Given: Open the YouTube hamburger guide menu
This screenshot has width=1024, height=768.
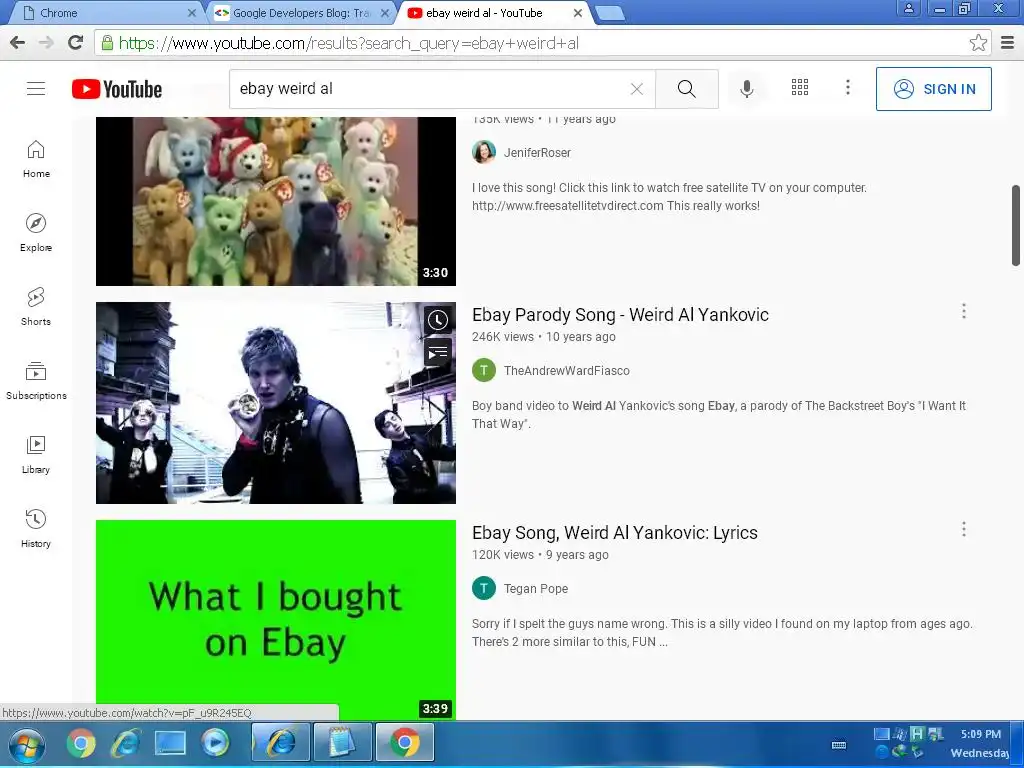Looking at the screenshot, I should pos(36,88).
